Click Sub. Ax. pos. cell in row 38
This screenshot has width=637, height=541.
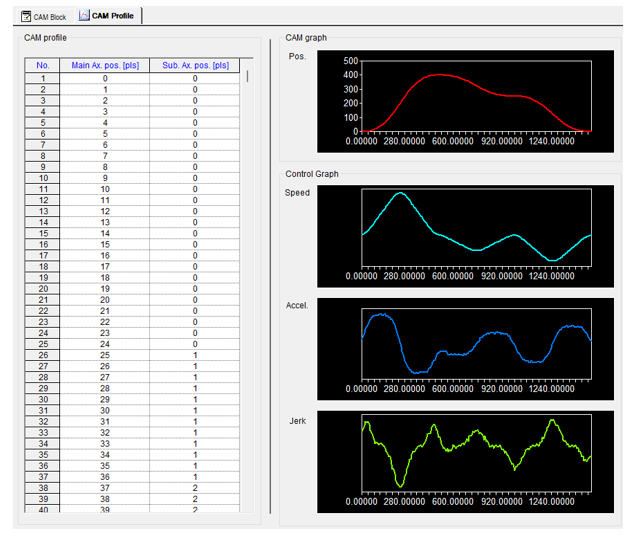pyautogui.click(x=195, y=488)
